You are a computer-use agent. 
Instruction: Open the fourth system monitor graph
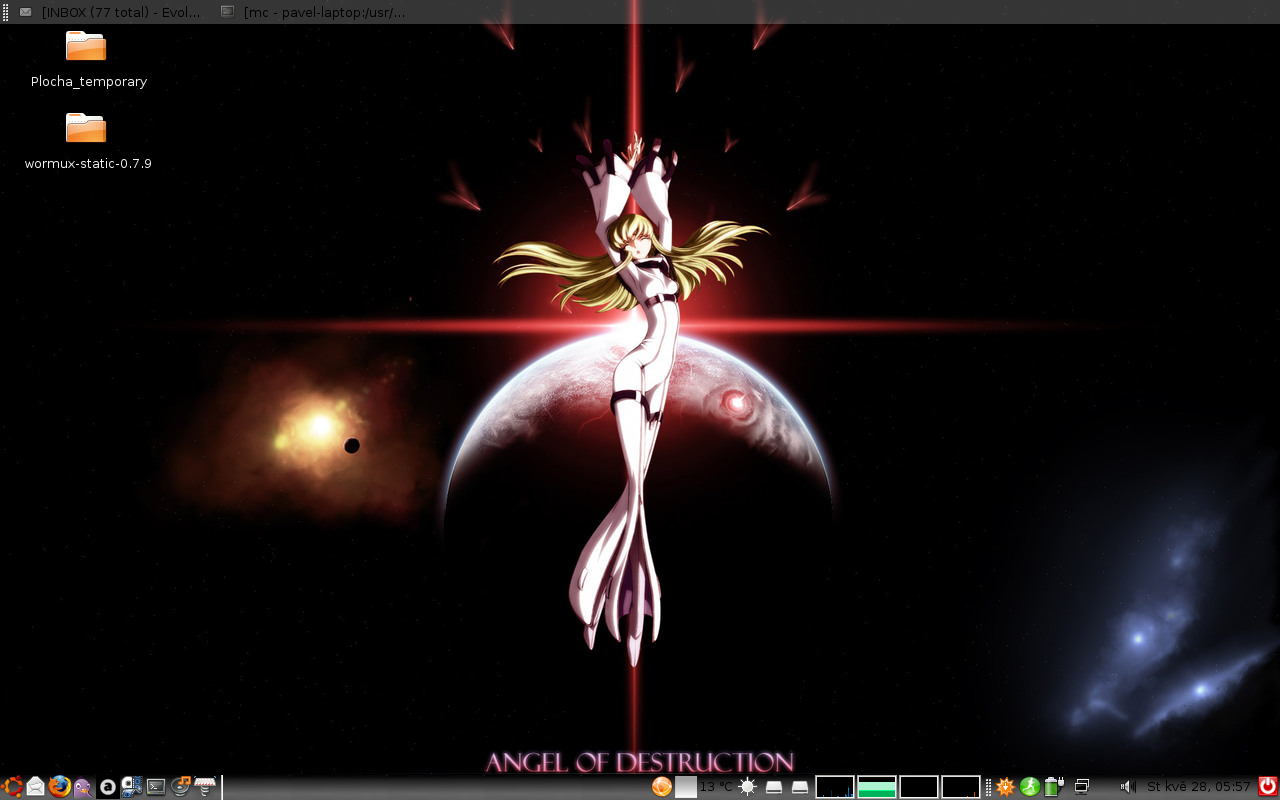click(961, 787)
